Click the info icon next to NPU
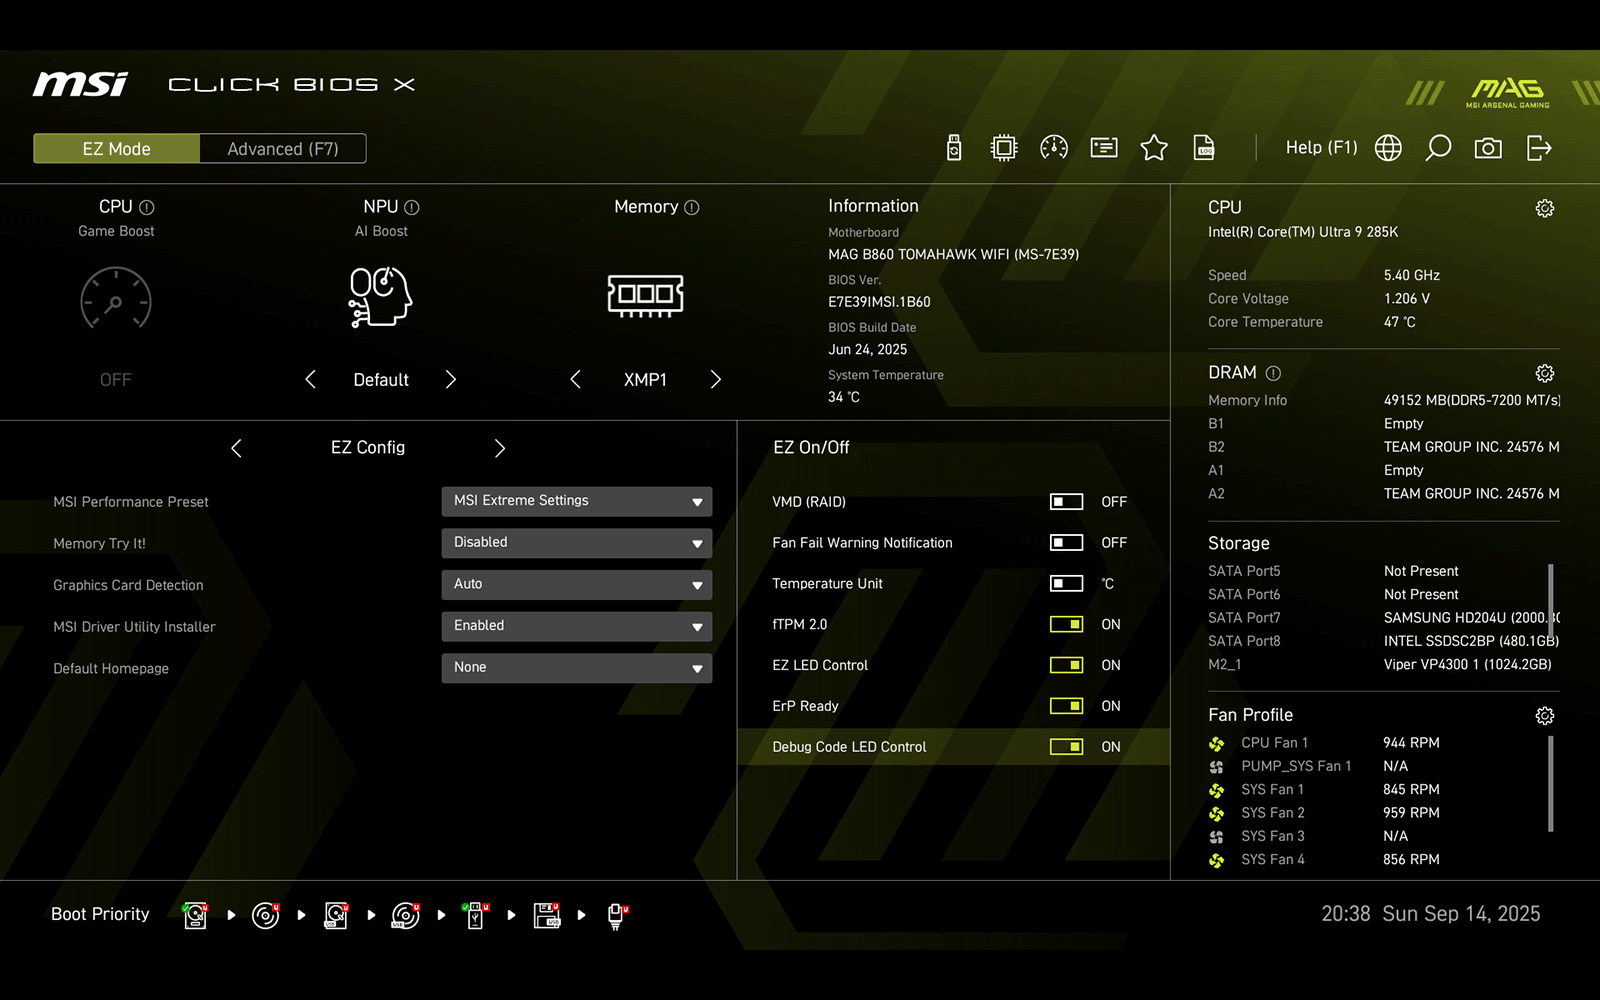Image resolution: width=1600 pixels, height=1000 pixels. [x=411, y=207]
